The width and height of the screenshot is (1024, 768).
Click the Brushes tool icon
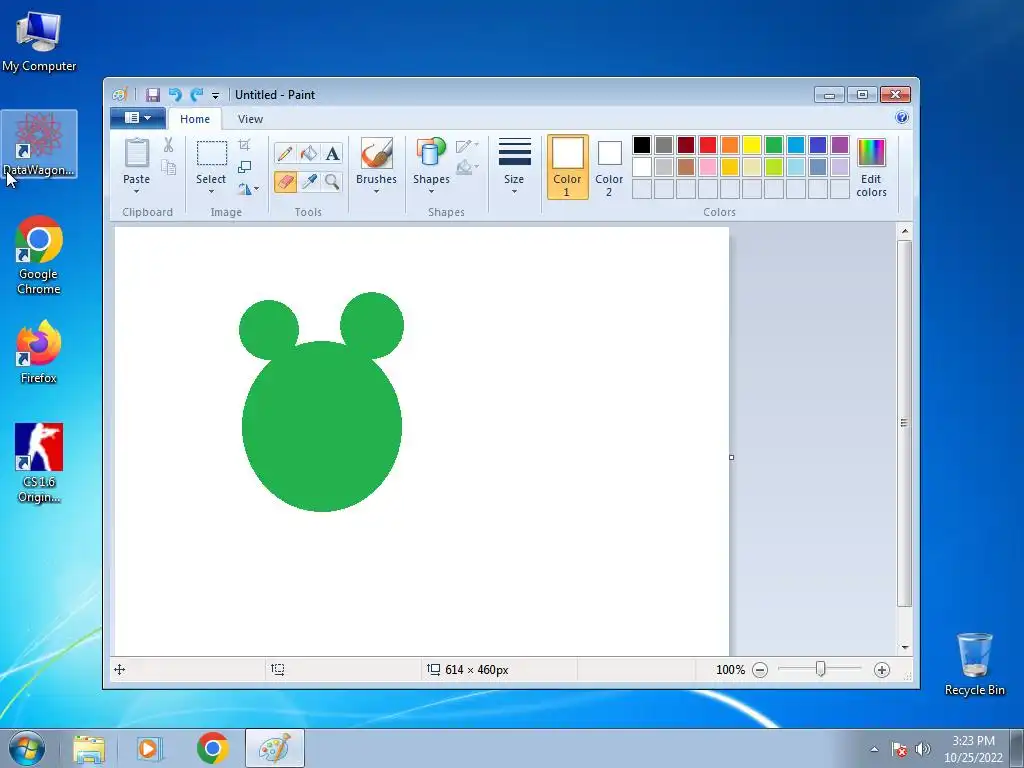click(x=376, y=153)
